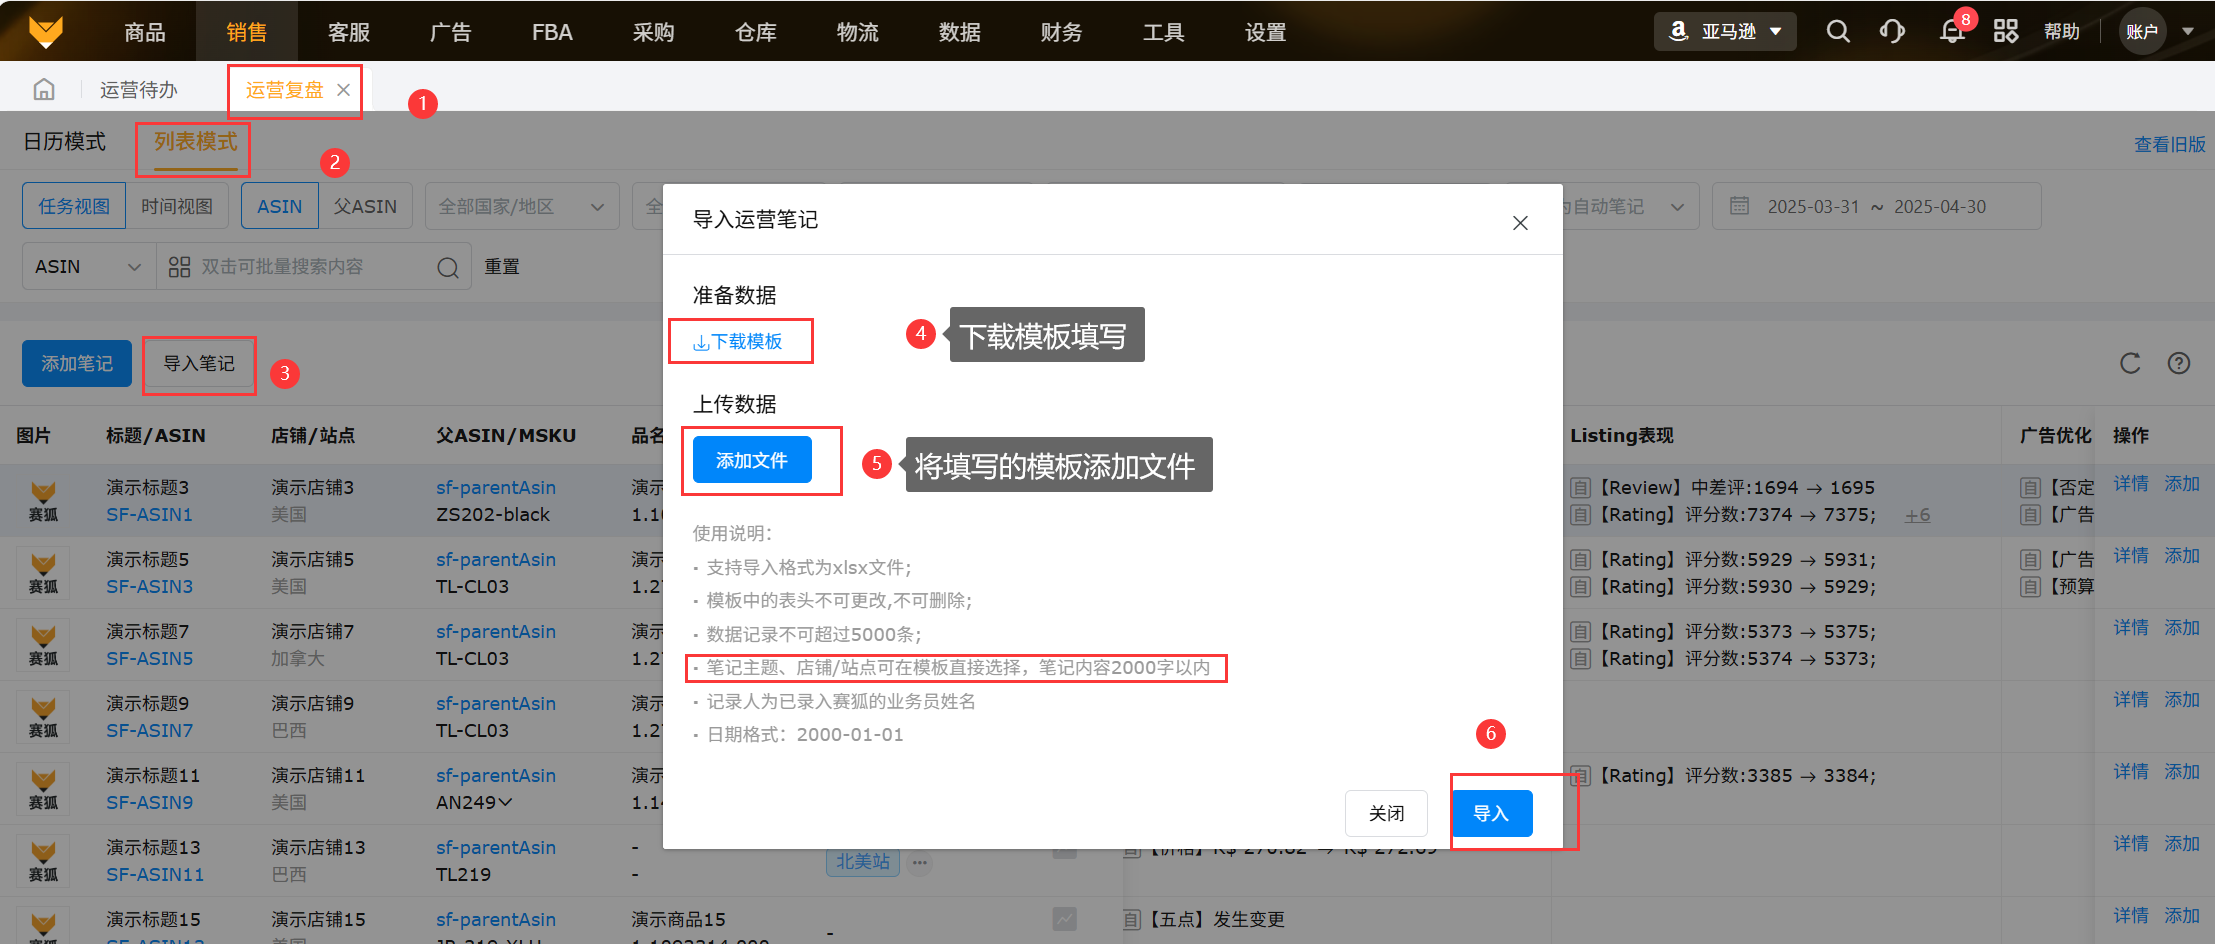
Task: Select the 列表模式 tab
Action: coord(196,142)
